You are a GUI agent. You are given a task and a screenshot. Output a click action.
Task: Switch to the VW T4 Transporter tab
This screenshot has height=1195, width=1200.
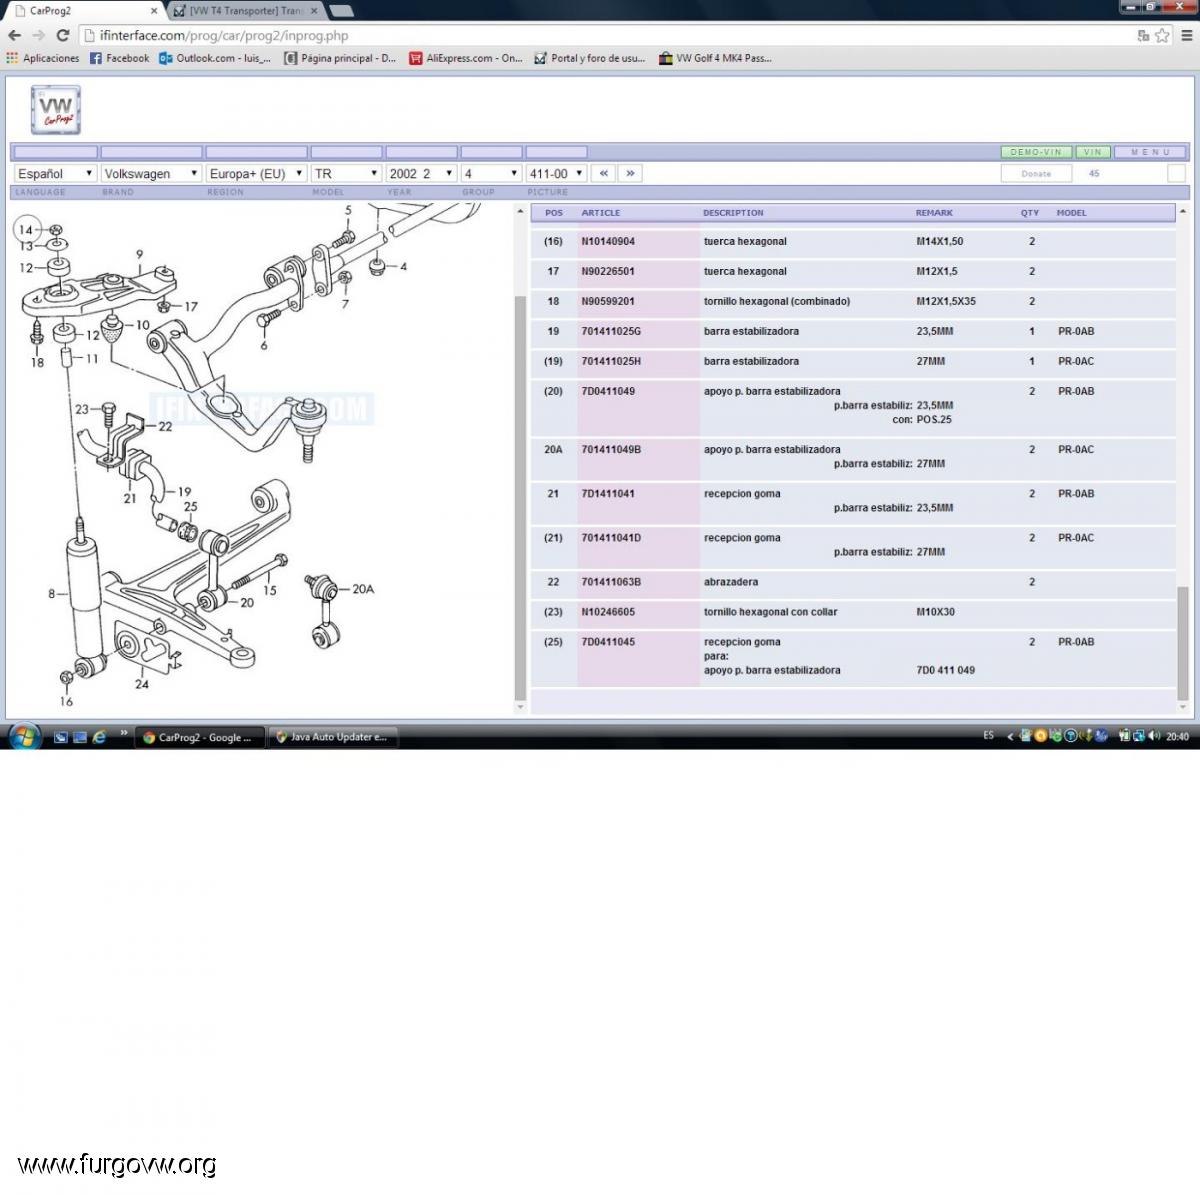(x=245, y=11)
